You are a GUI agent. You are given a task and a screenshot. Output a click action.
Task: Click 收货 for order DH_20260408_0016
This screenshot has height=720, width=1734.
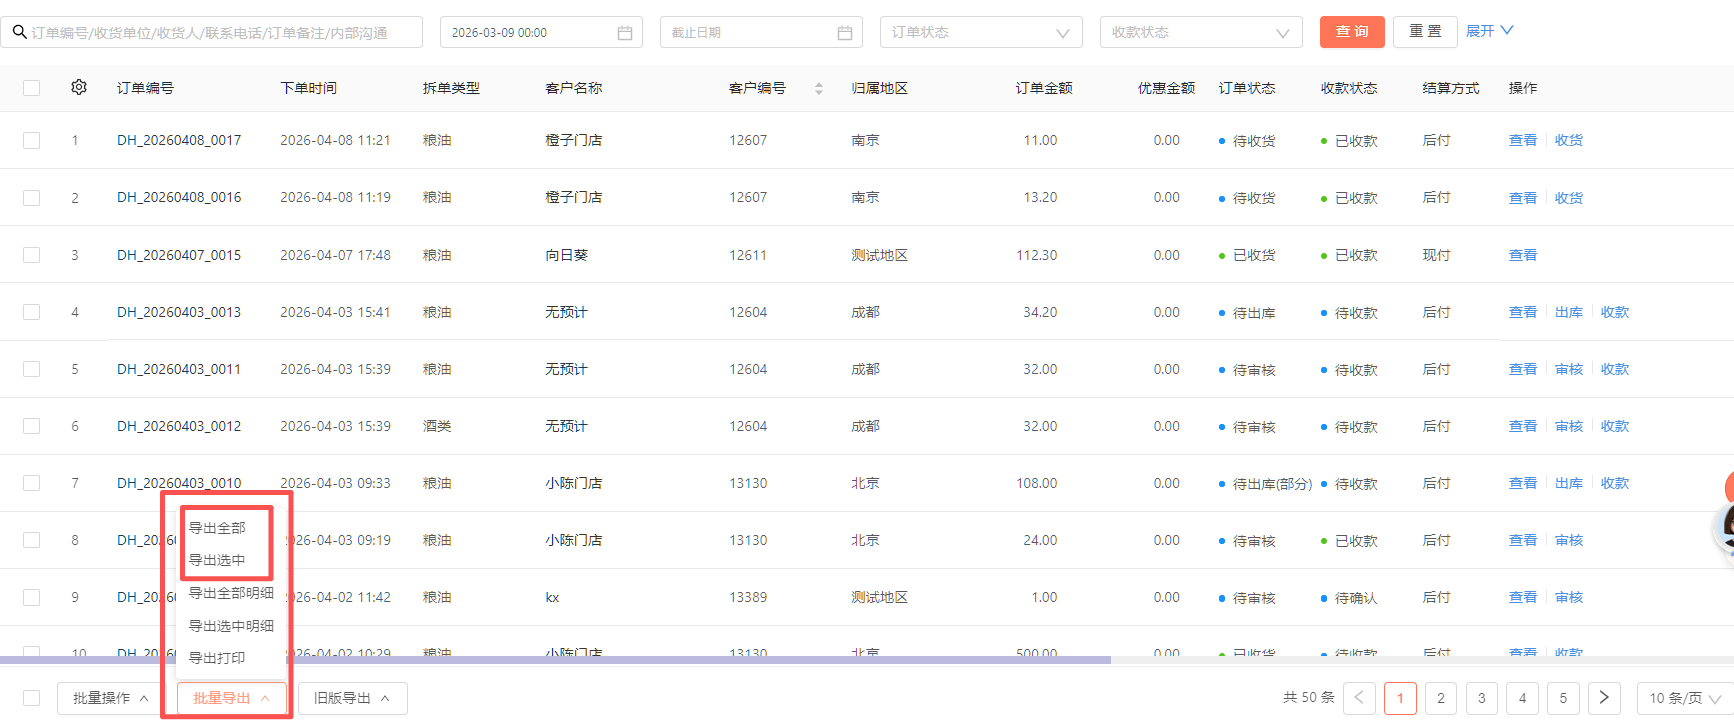click(x=1569, y=198)
